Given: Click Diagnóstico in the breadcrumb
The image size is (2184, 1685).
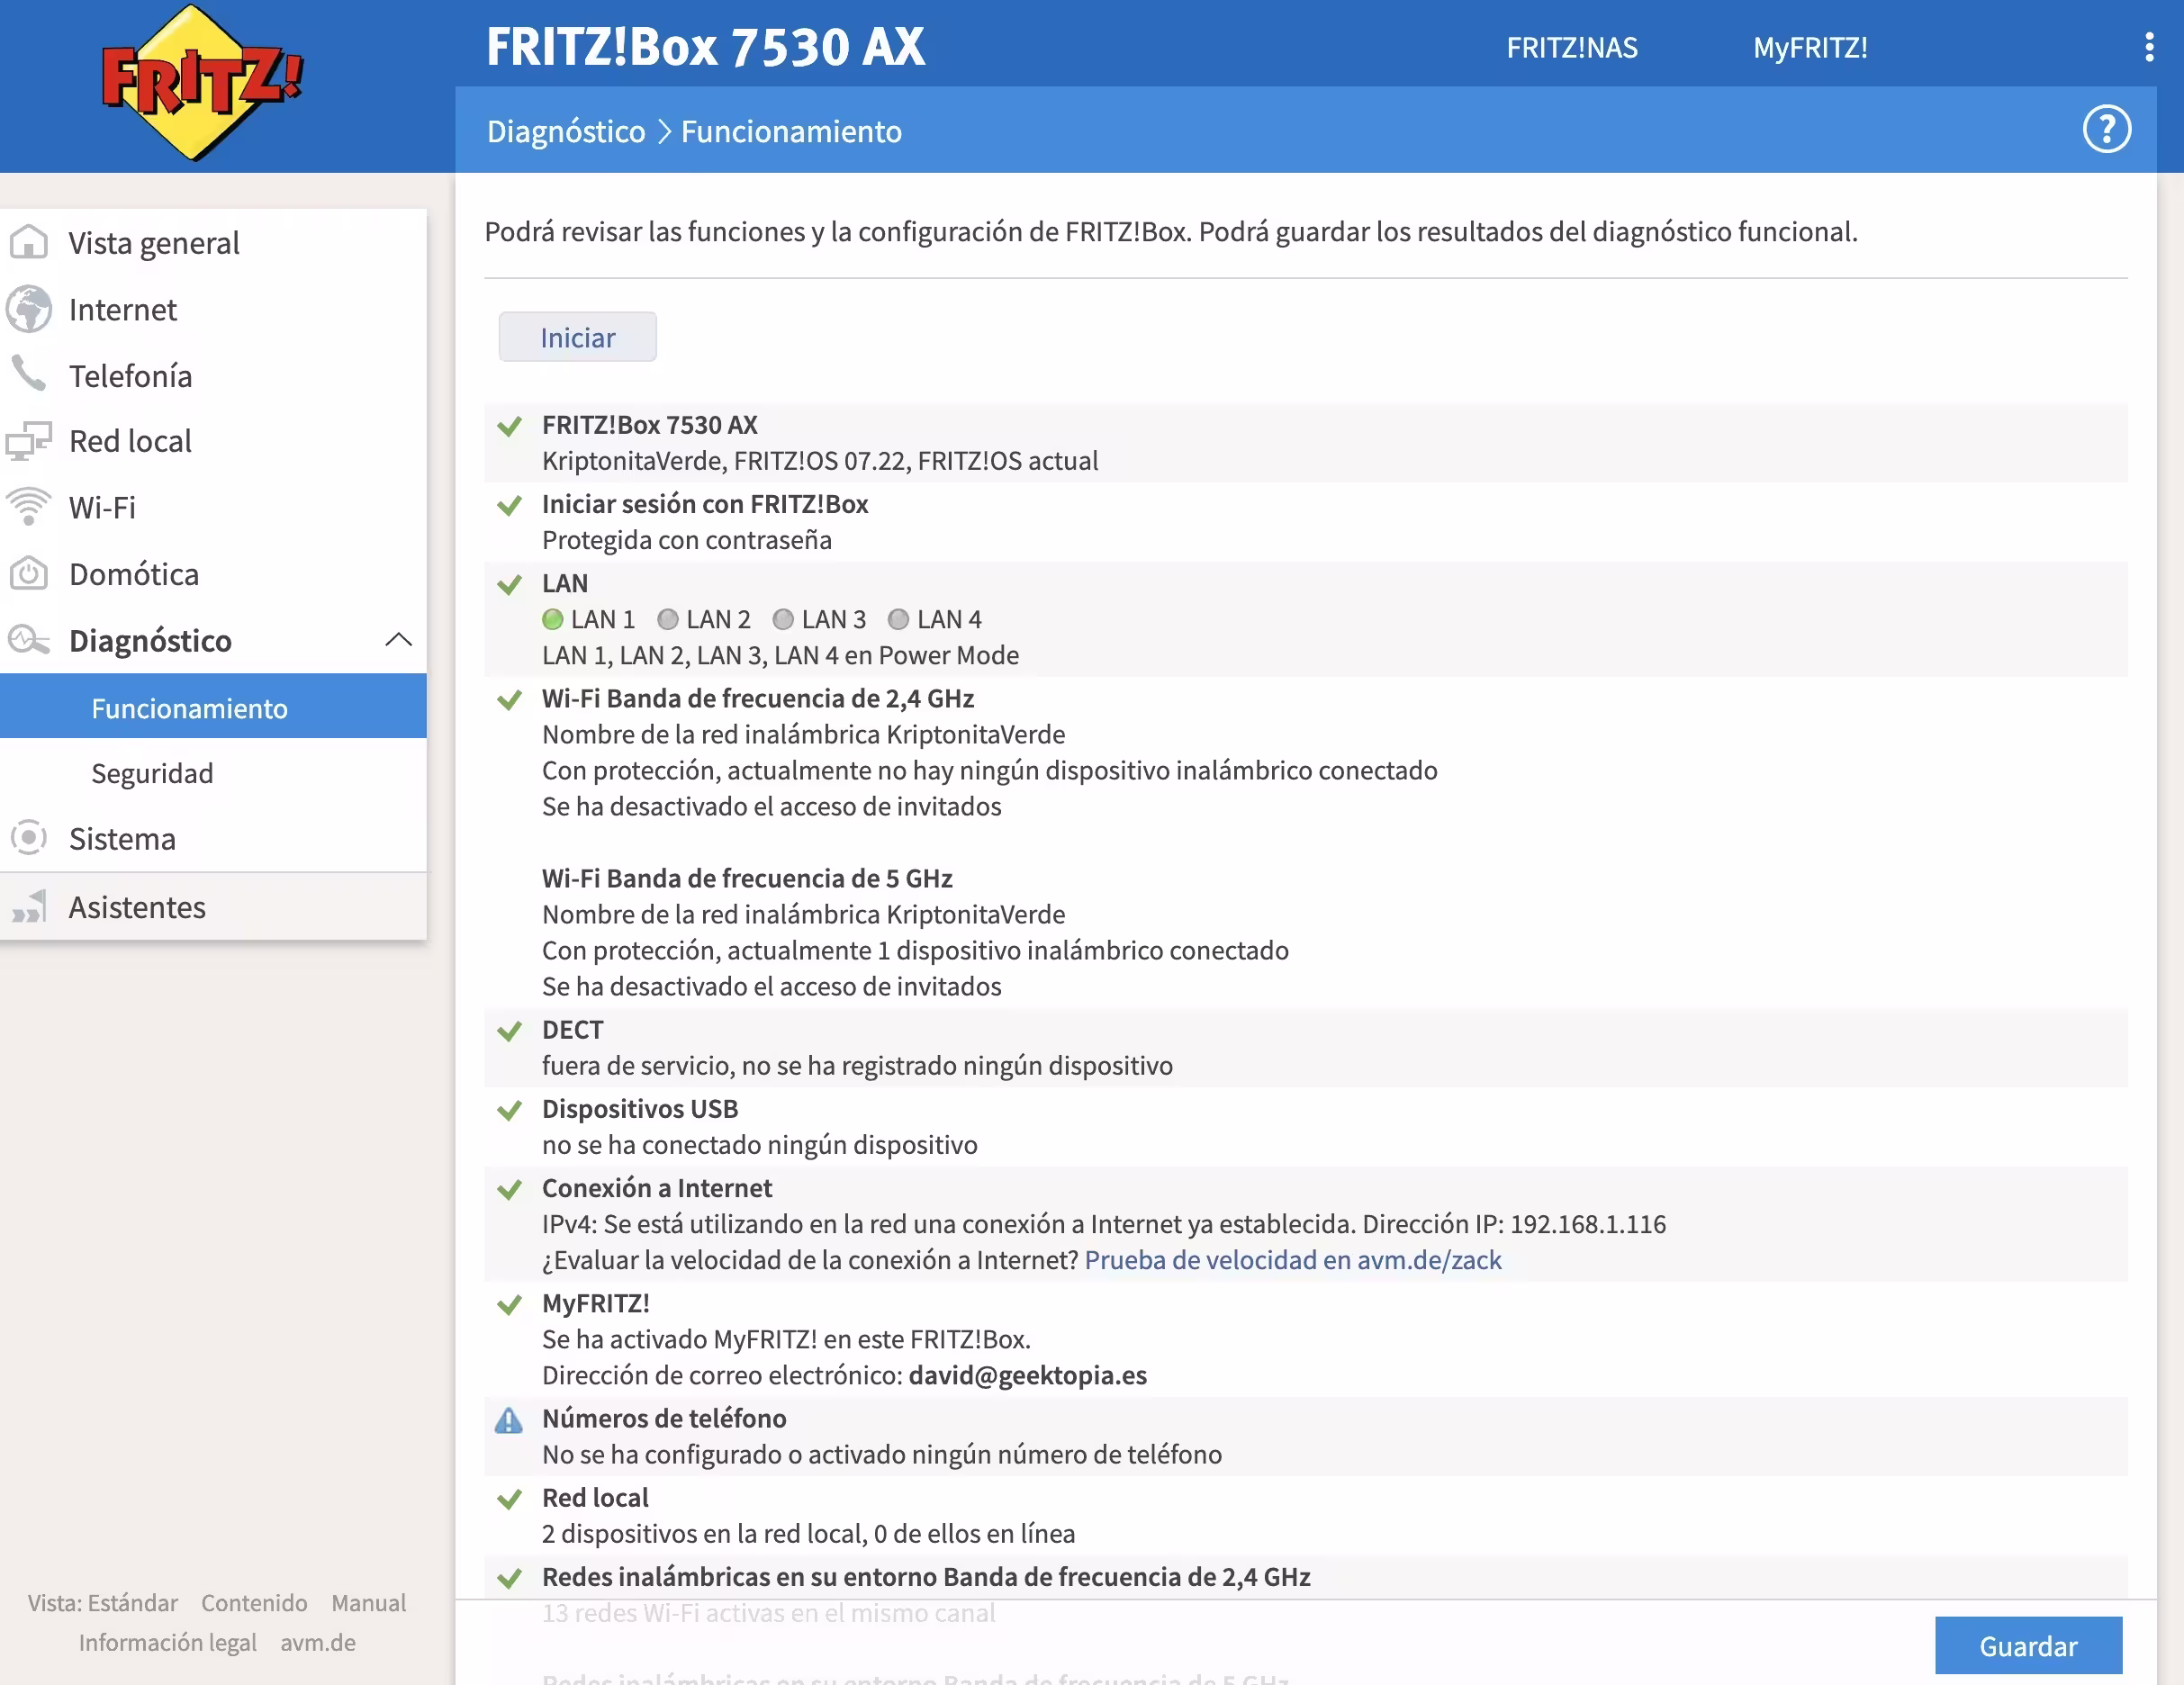Looking at the screenshot, I should (565, 131).
